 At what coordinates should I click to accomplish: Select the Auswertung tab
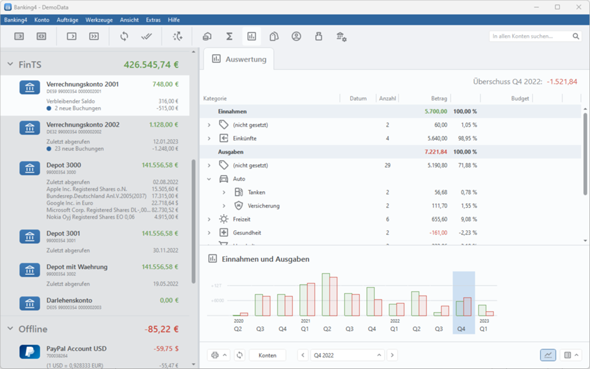tap(239, 59)
